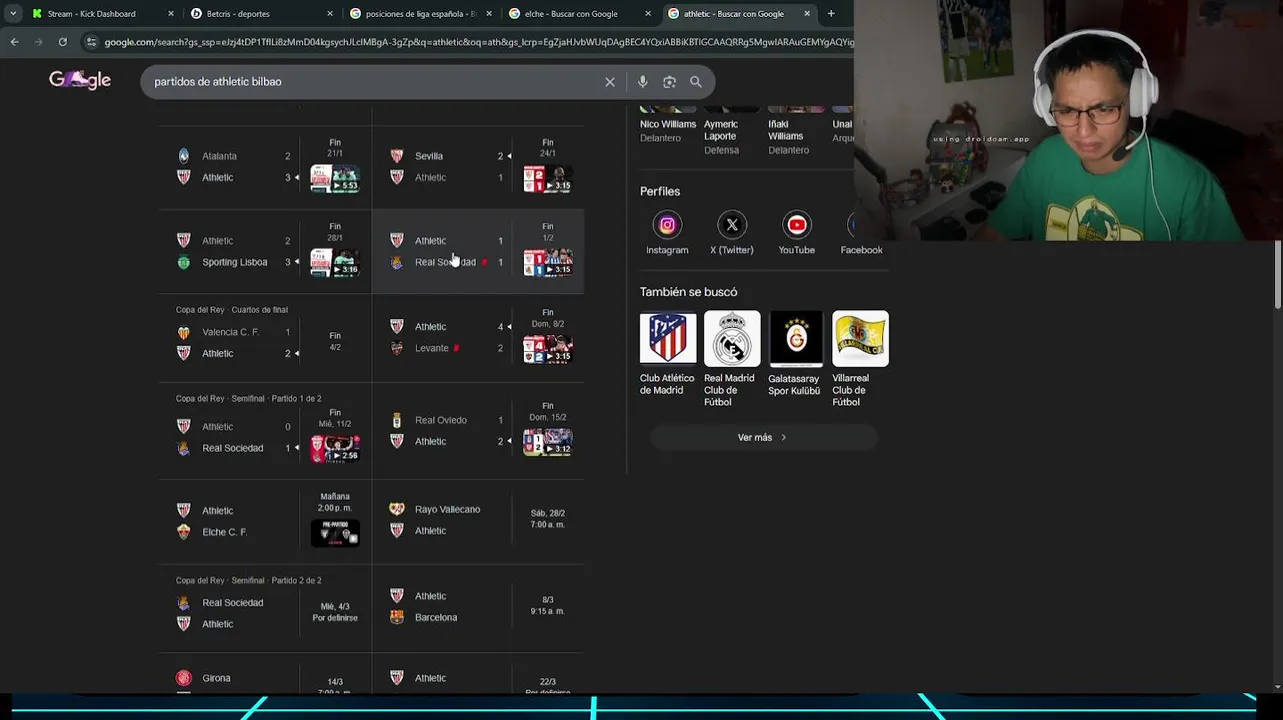Open Club Atlético de Madrid crest
Image resolution: width=1283 pixels, height=720 pixels.
(667, 338)
